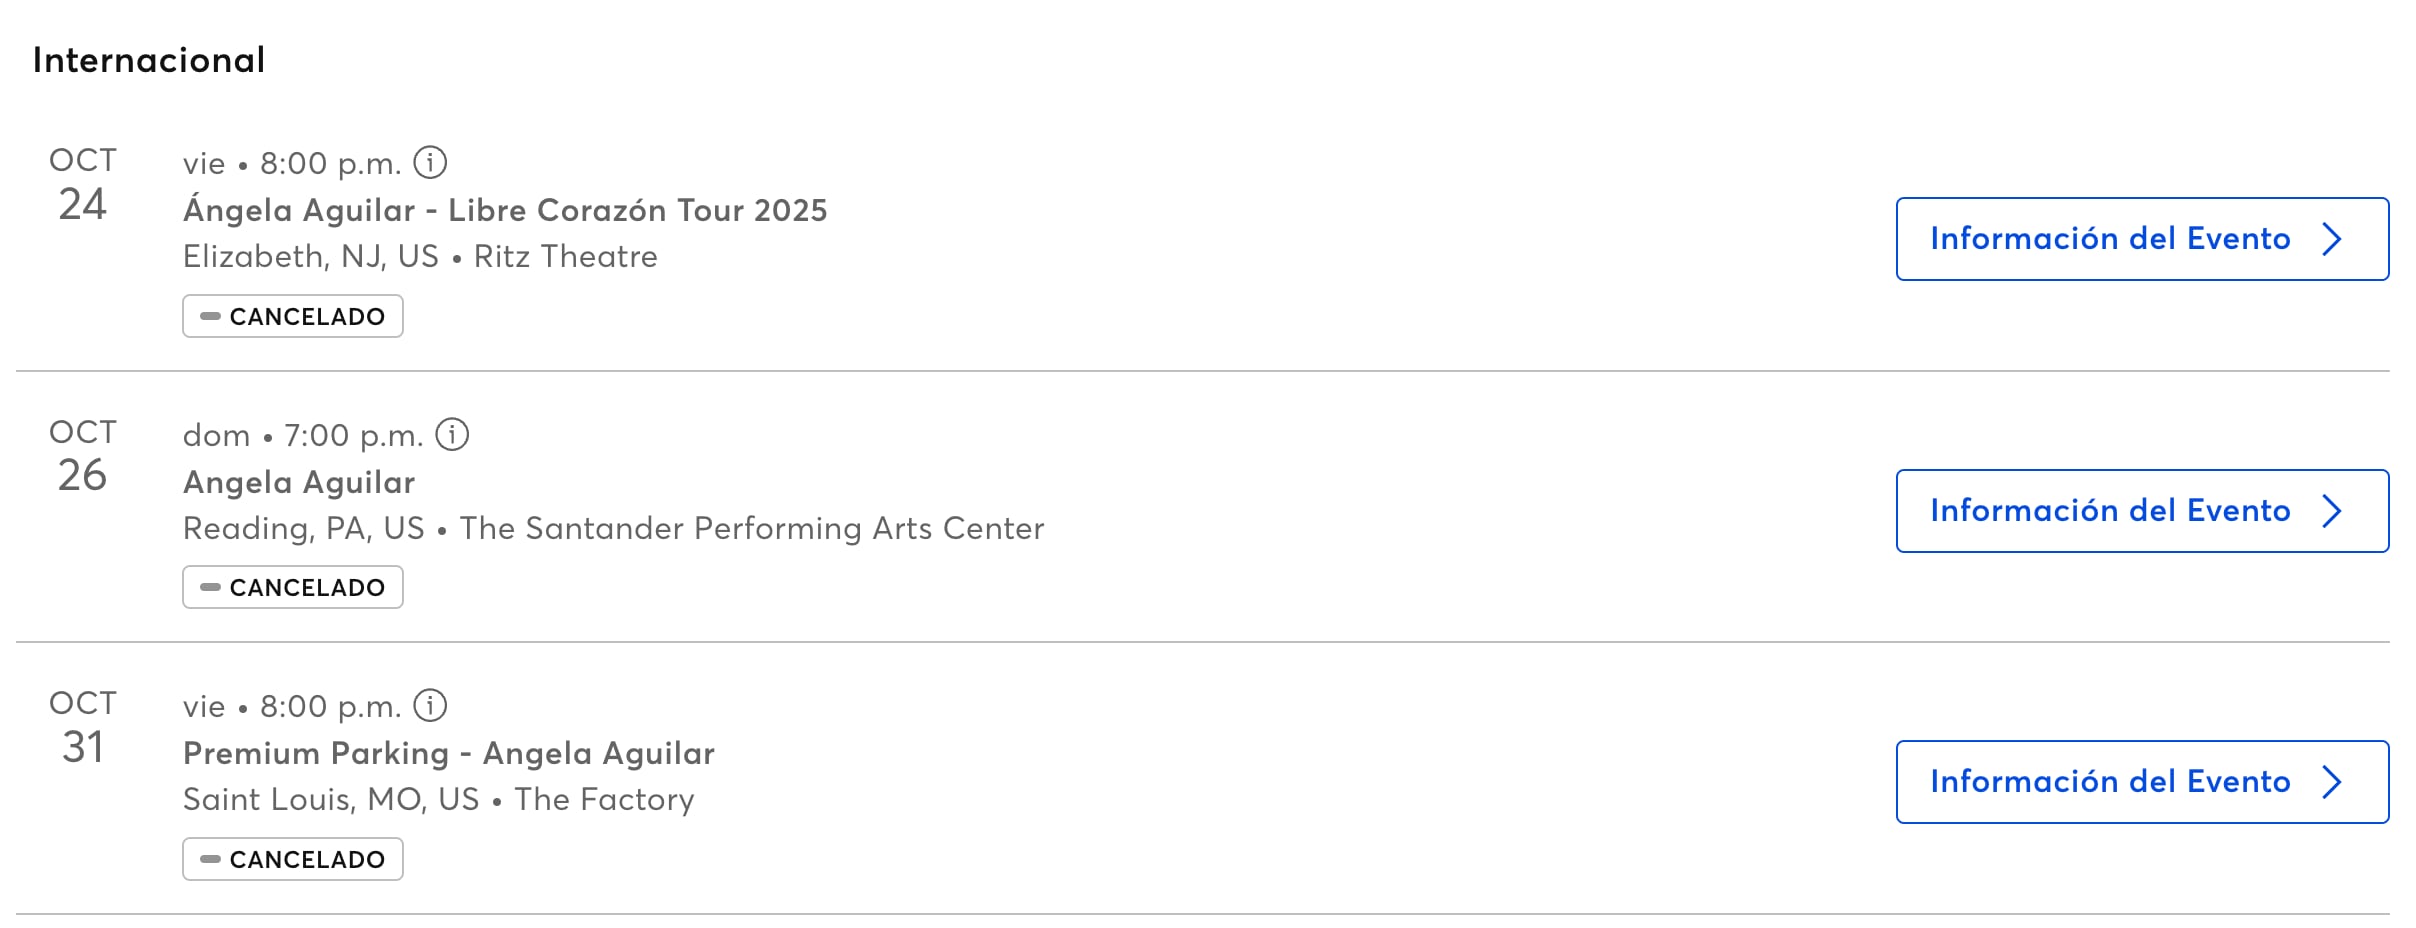Open info icon beside dom 7:00 p.m.
2416x928 pixels.
[452, 434]
